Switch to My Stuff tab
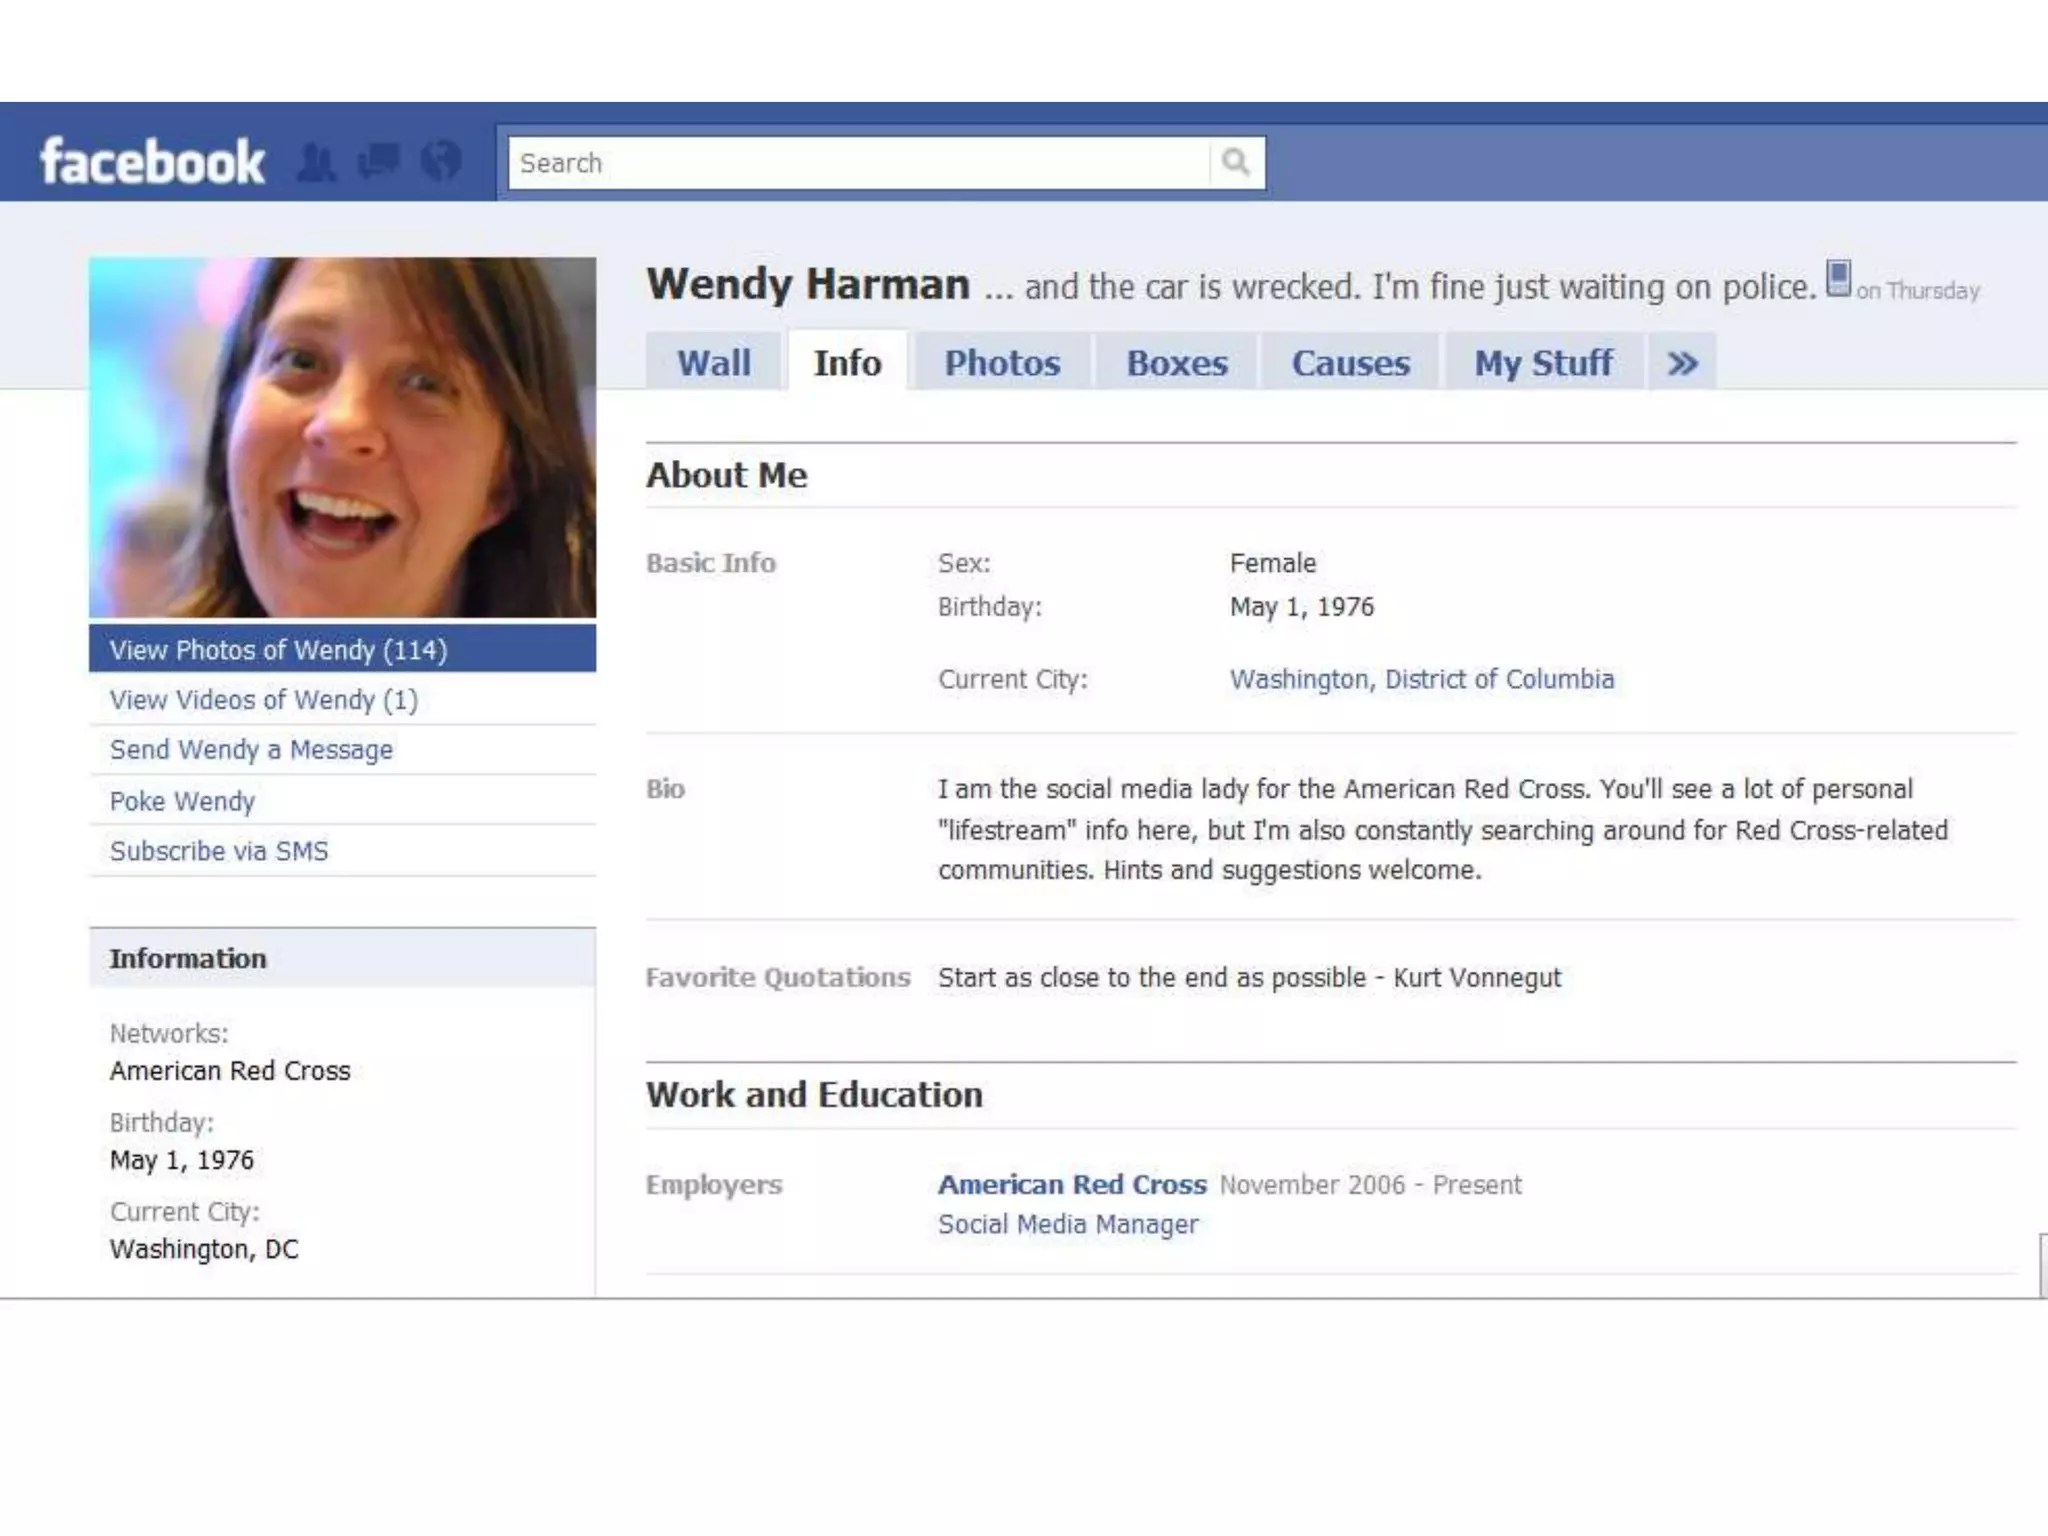The width and height of the screenshot is (2048, 1536). [1543, 363]
